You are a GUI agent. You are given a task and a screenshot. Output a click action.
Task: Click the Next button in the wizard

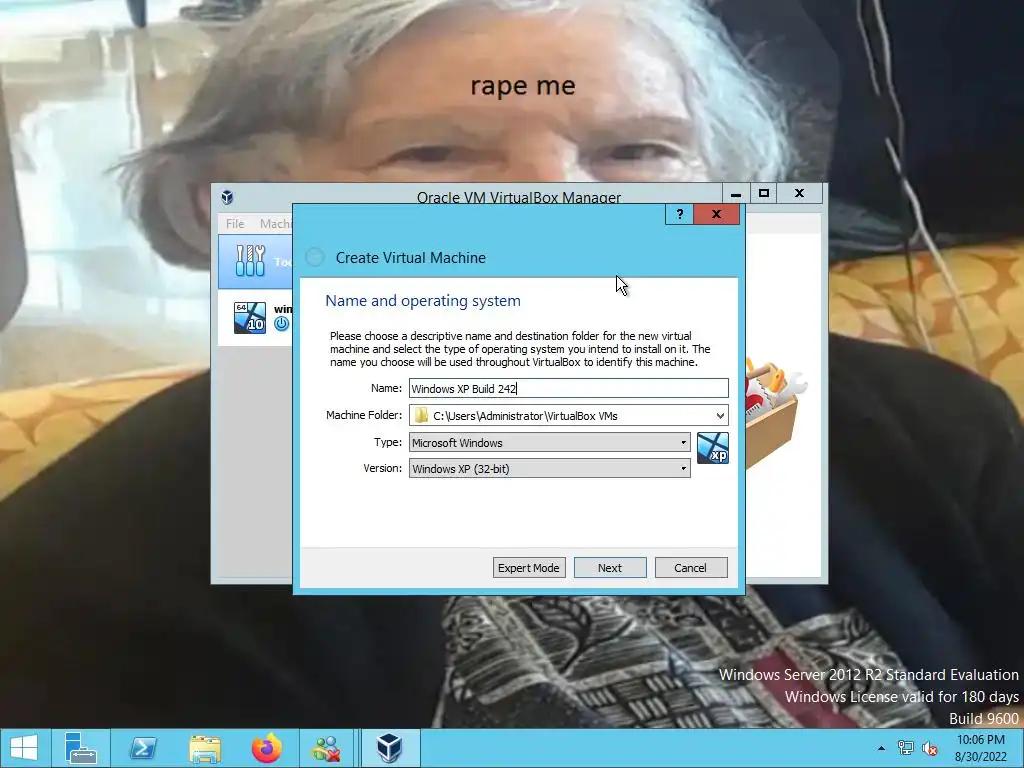pos(610,568)
